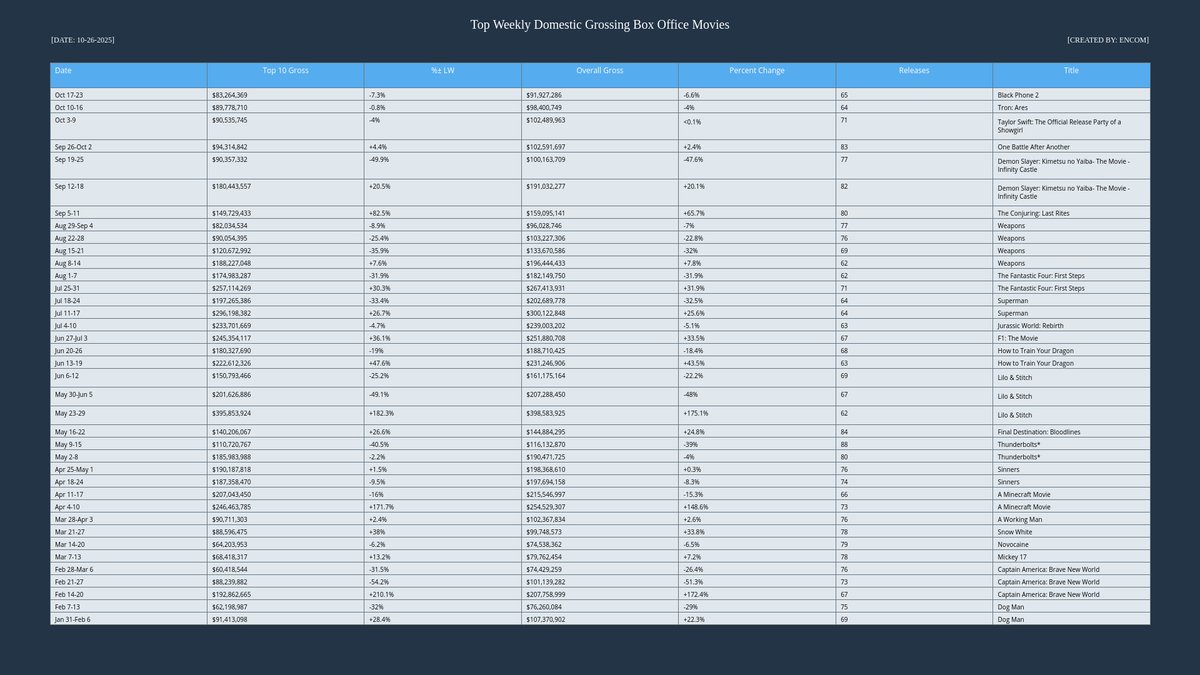Click the Weapons title in Aug 22-28 row

(x=1071, y=238)
